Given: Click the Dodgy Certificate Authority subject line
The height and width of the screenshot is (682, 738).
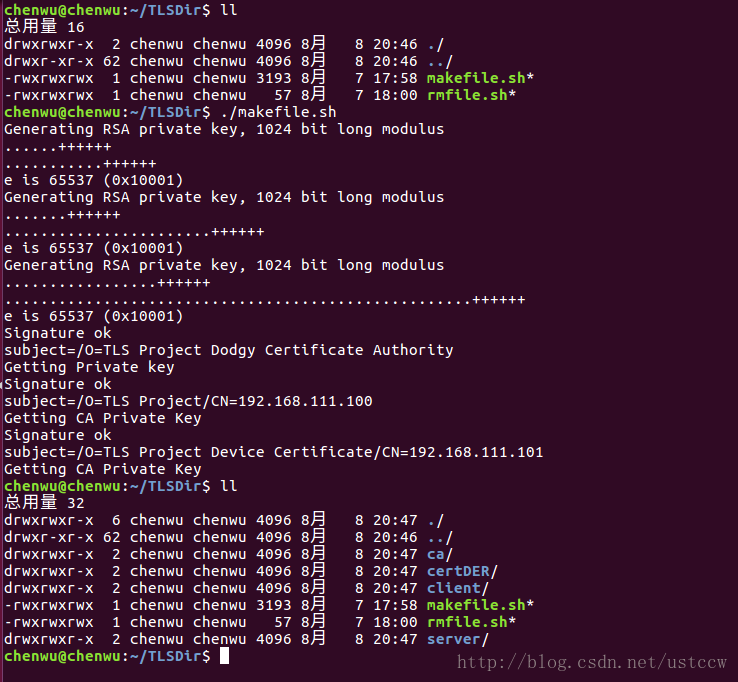Looking at the screenshot, I should coord(228,350).
